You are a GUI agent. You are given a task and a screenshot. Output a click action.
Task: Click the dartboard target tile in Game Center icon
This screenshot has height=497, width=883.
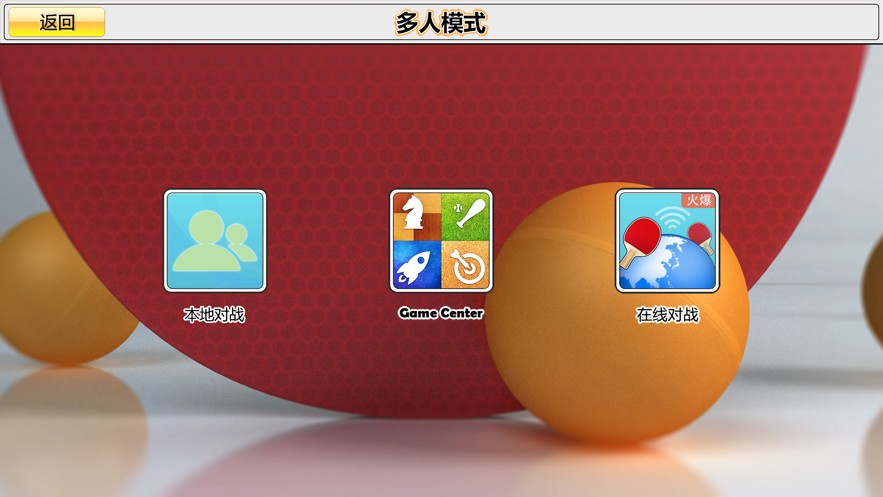(x=465, y=265)
